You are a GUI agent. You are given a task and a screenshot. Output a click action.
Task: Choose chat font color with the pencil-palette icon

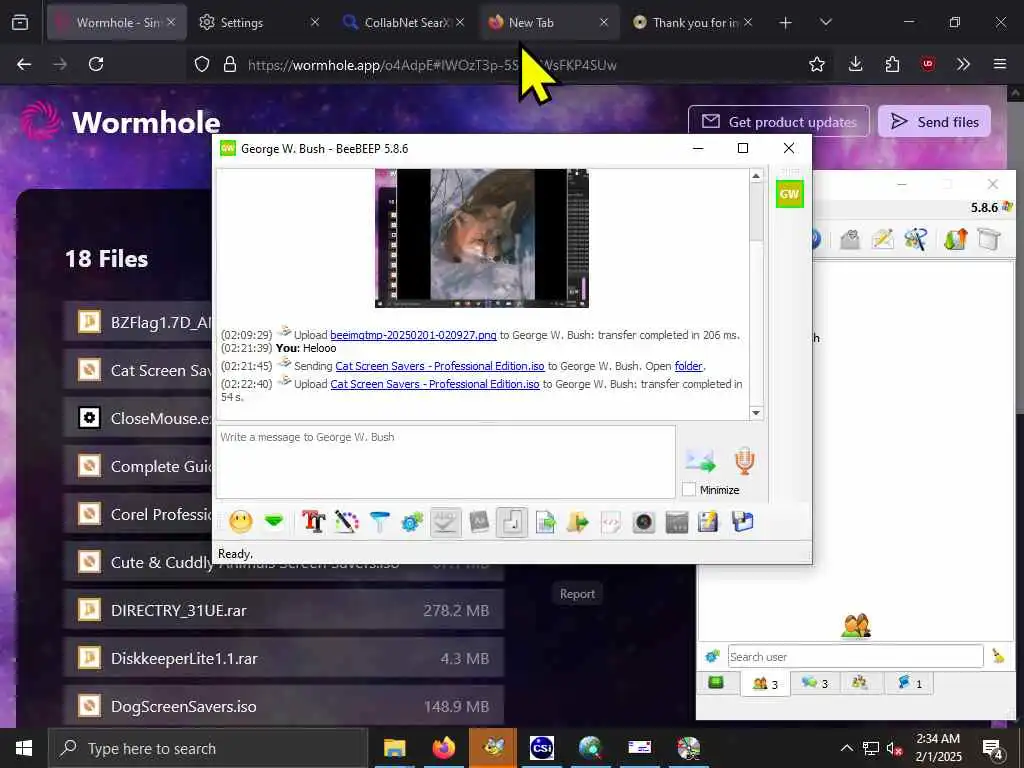pos(347,522)
